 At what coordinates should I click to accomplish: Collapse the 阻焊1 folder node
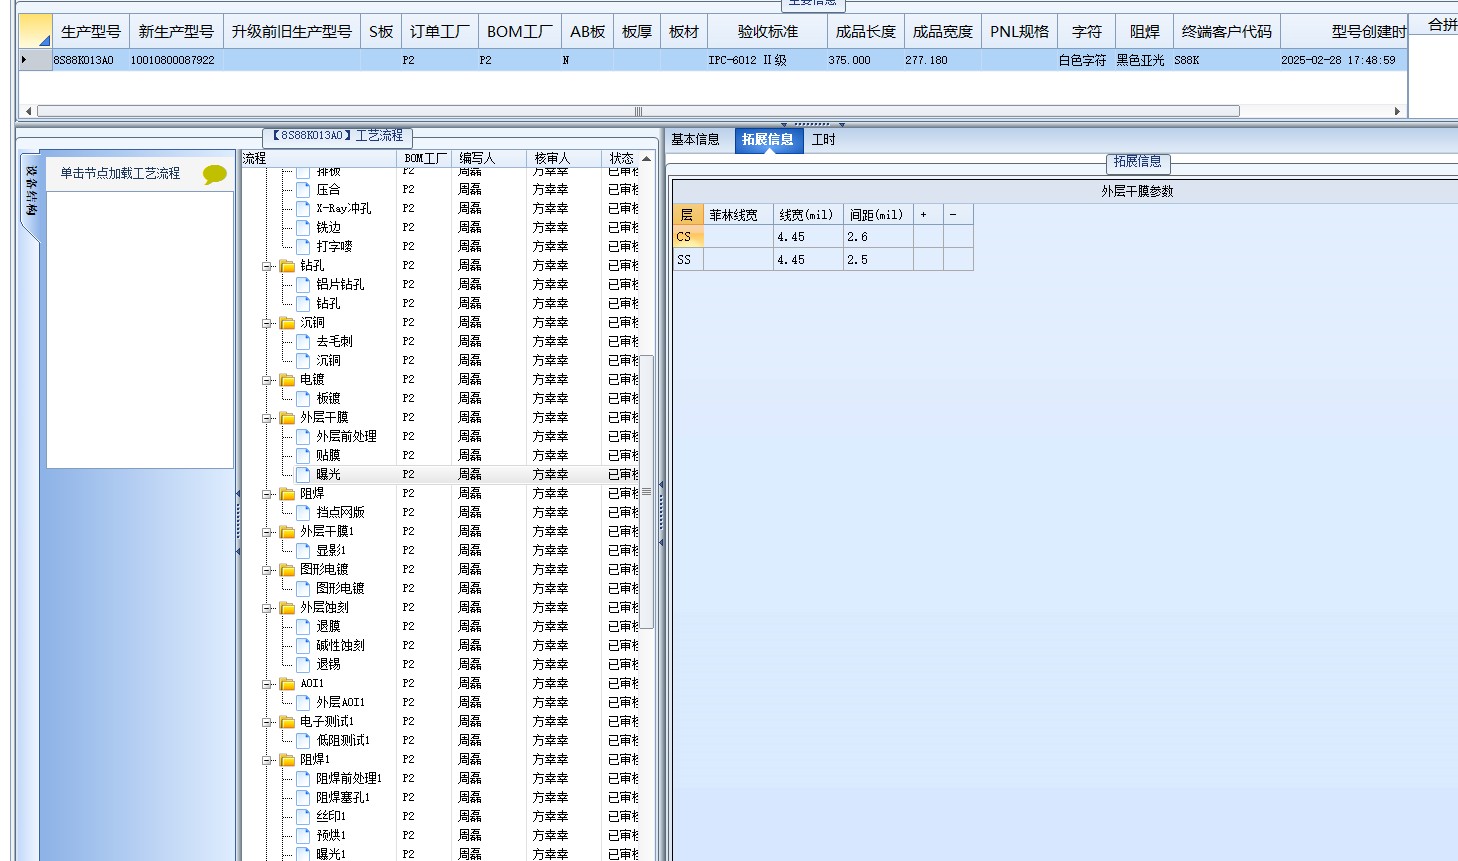tap(268, 760)
